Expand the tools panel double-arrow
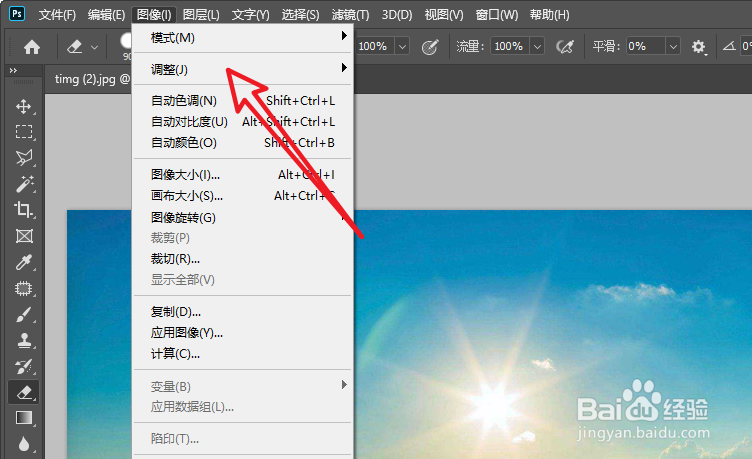Viewport: 752px width, 459px height. [13, 71]
